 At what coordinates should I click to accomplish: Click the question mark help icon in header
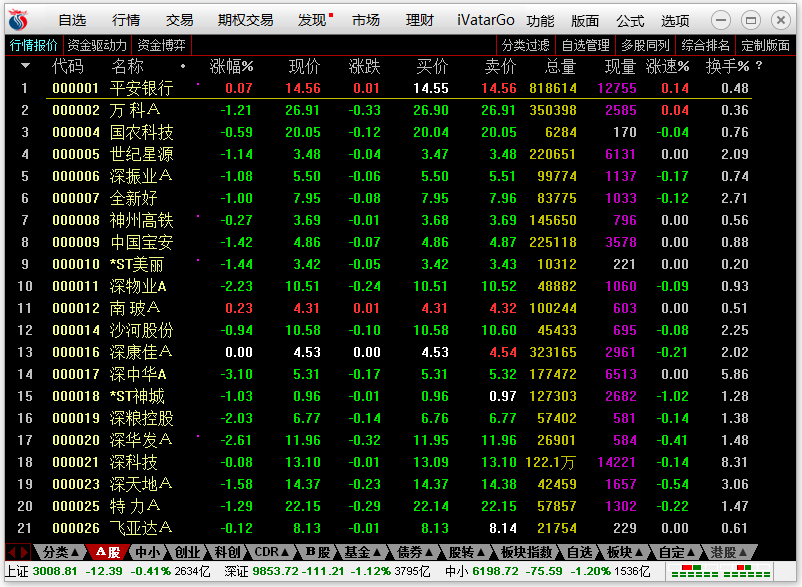point(759,65)
